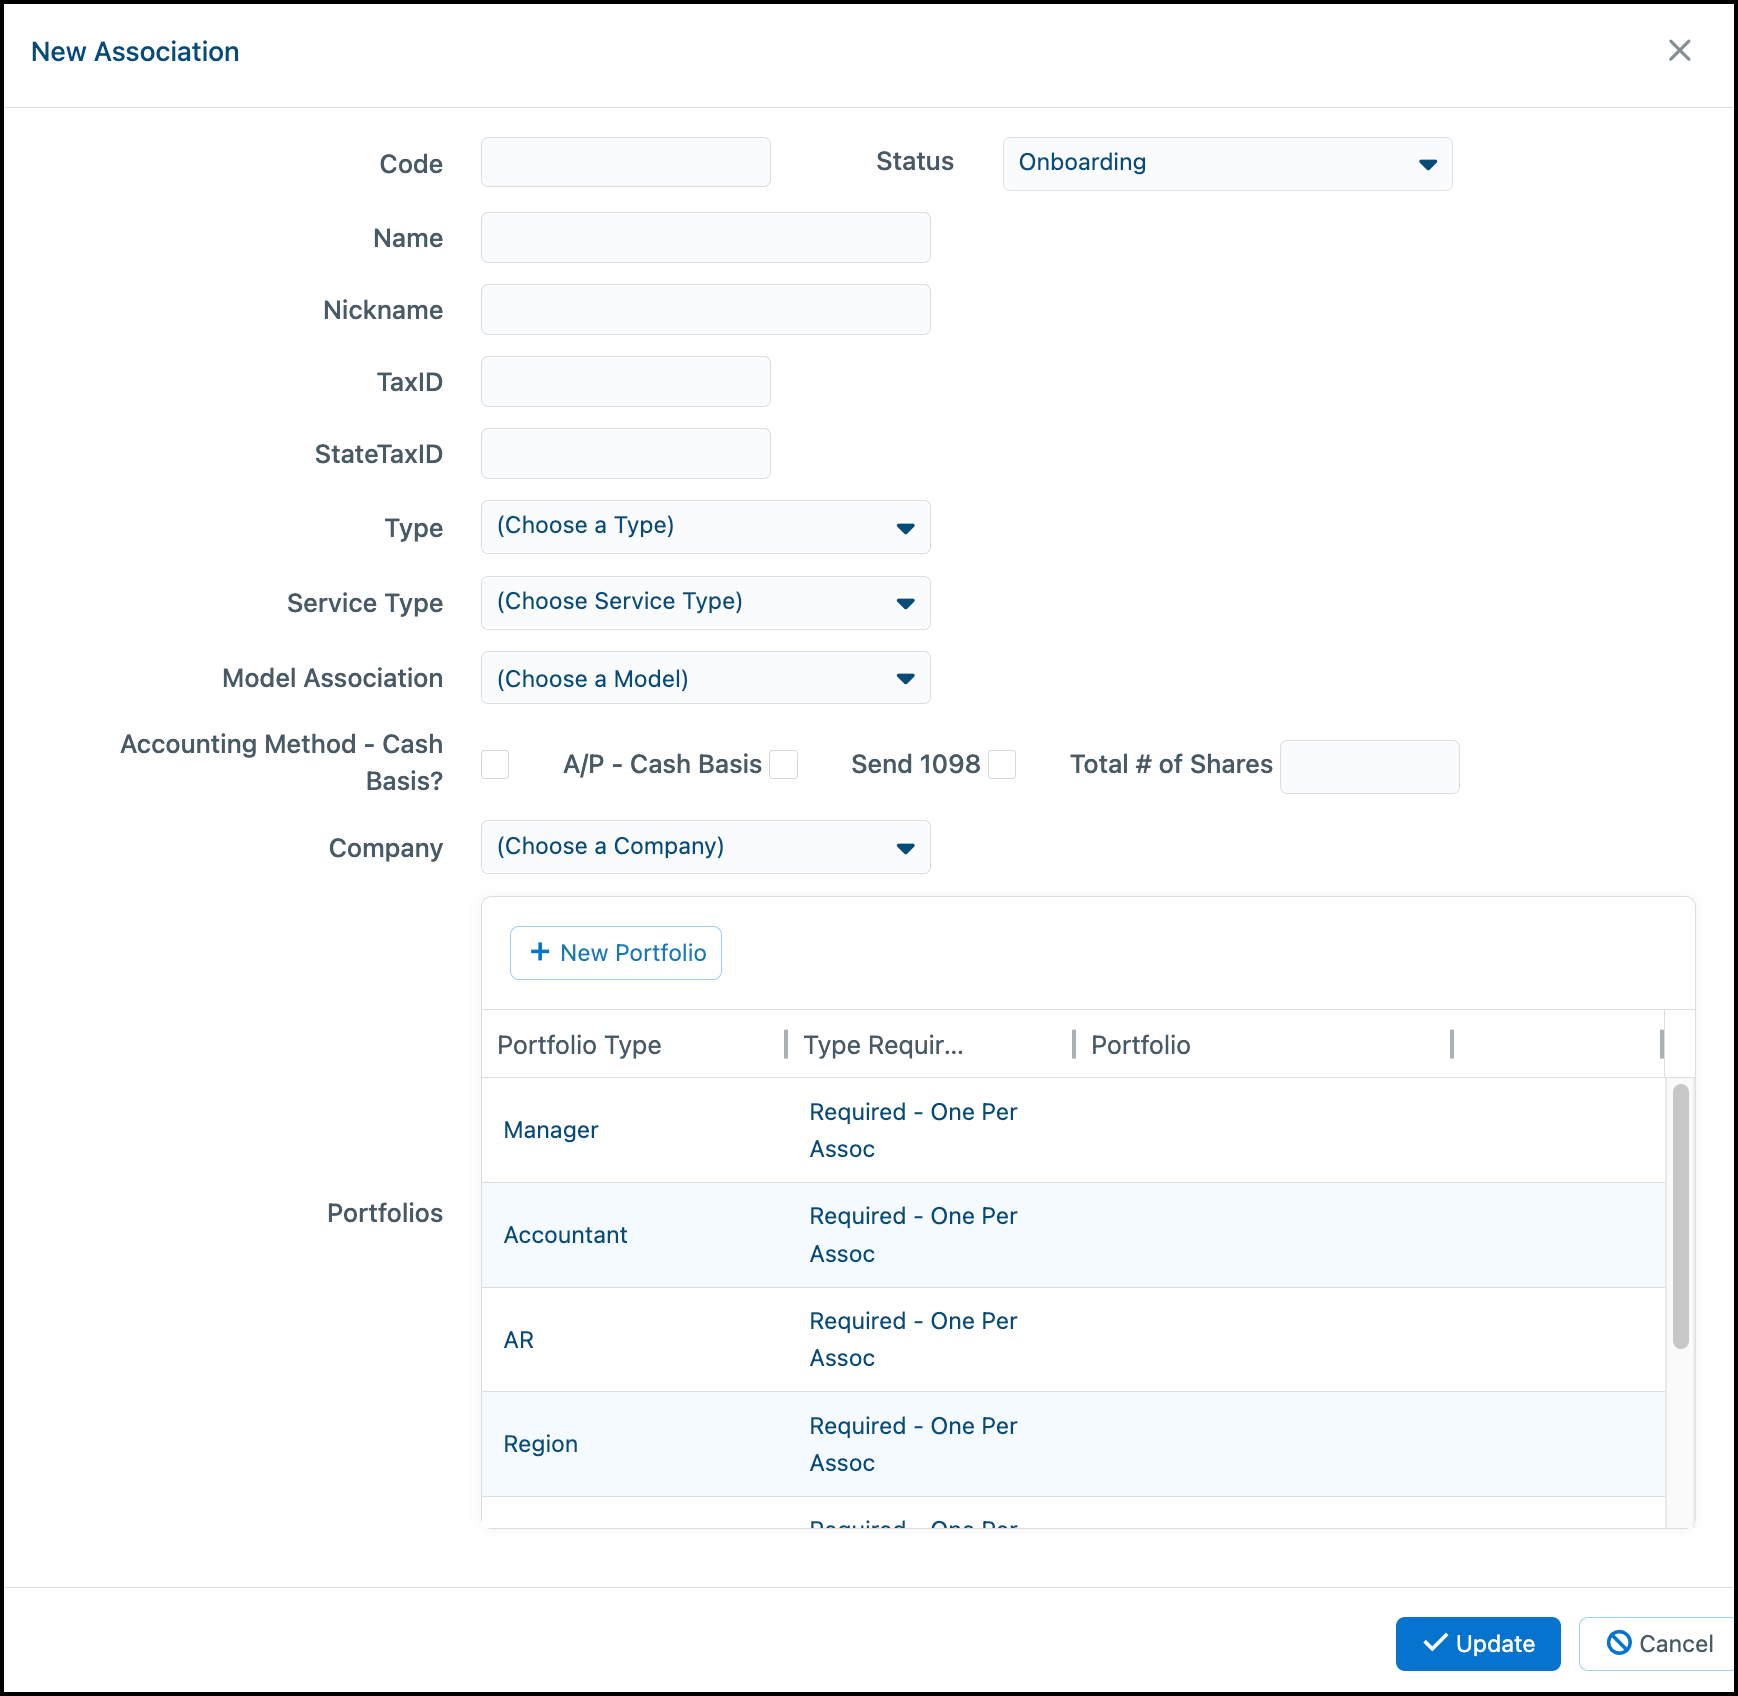The width and height of the screenshot is (1738, 1696).
Task: Expand the Choose a Company selector
Action: (x=705, y=846)
